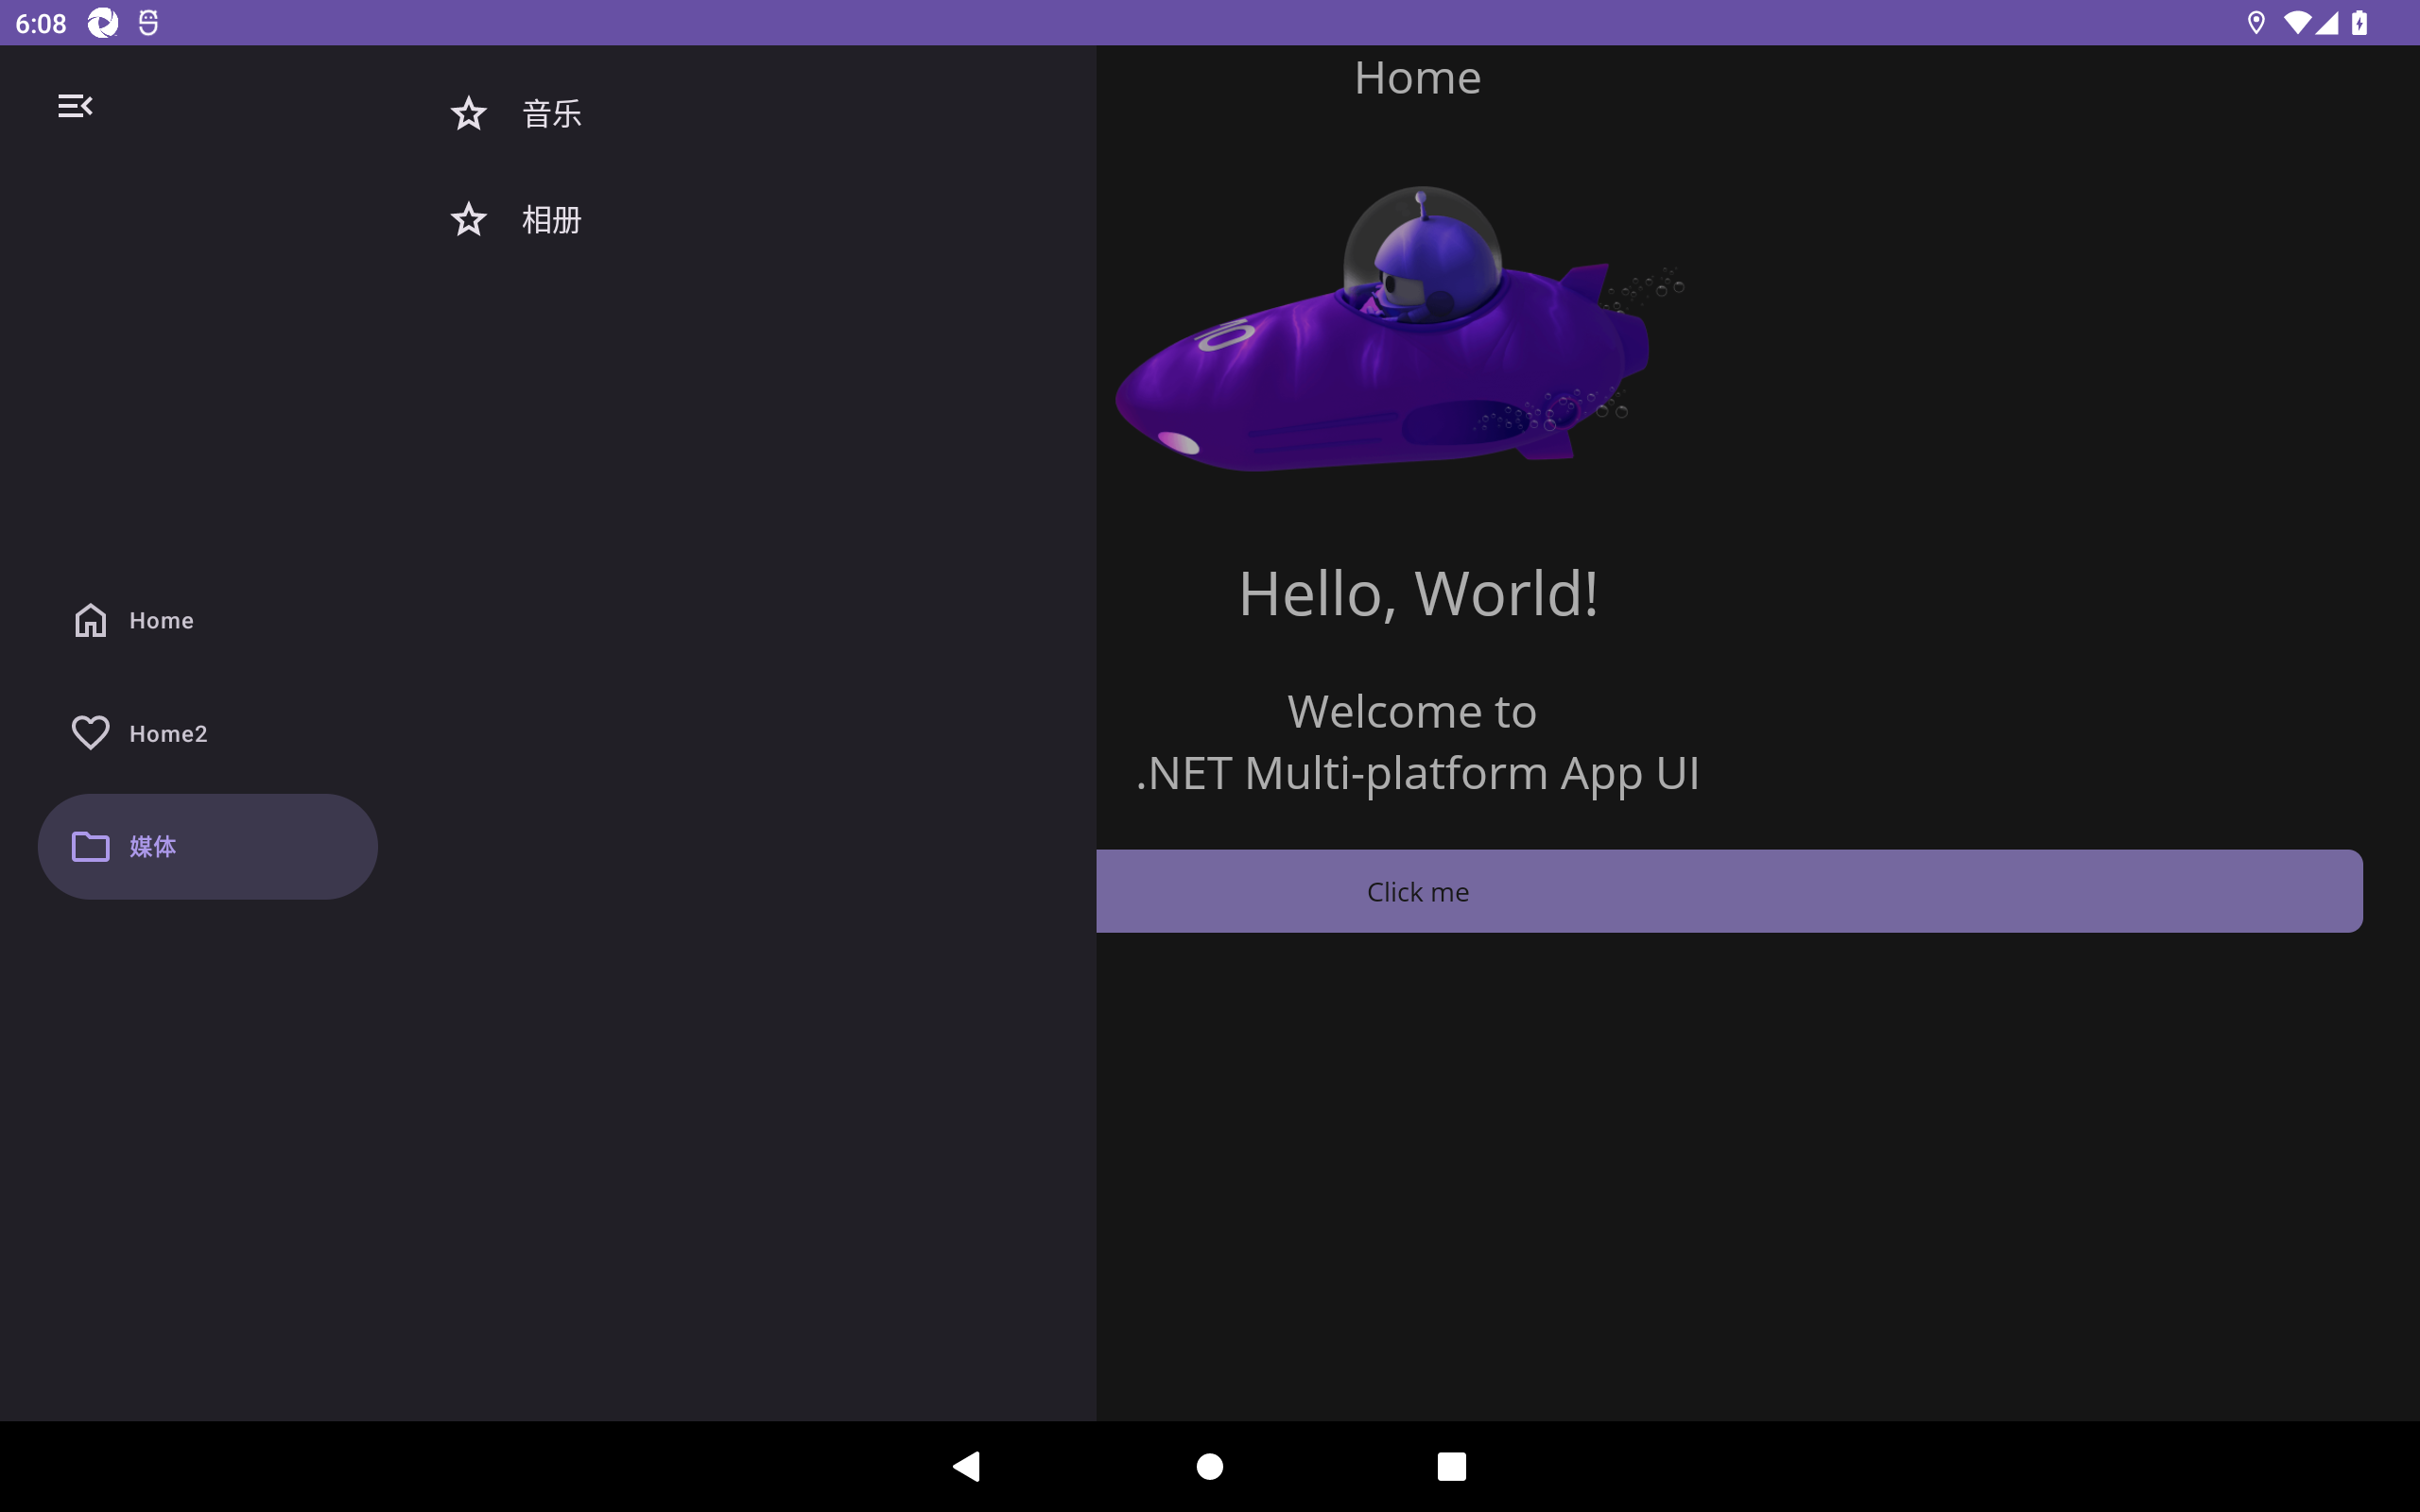Tap the purple submarine robot image
Viewport: 2420px width, 1512px height.
(1400, 328)
